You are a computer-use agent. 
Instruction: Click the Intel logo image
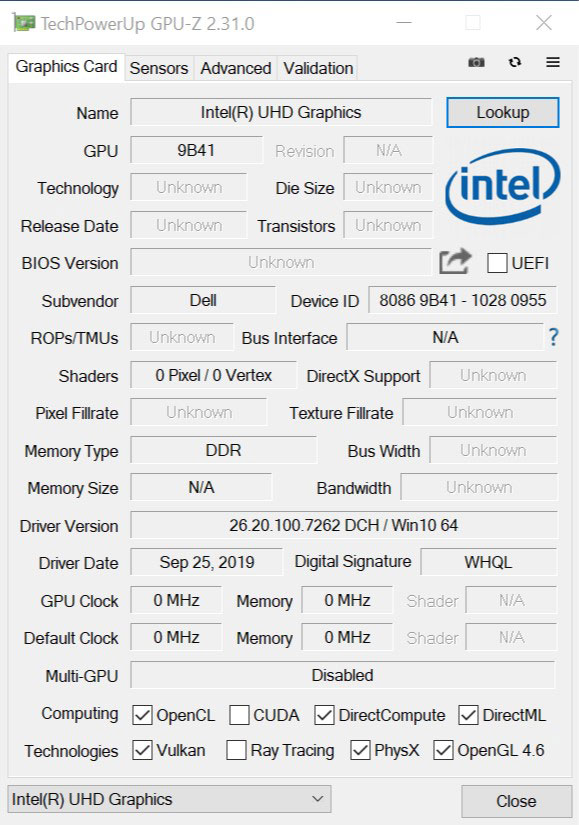503,186
